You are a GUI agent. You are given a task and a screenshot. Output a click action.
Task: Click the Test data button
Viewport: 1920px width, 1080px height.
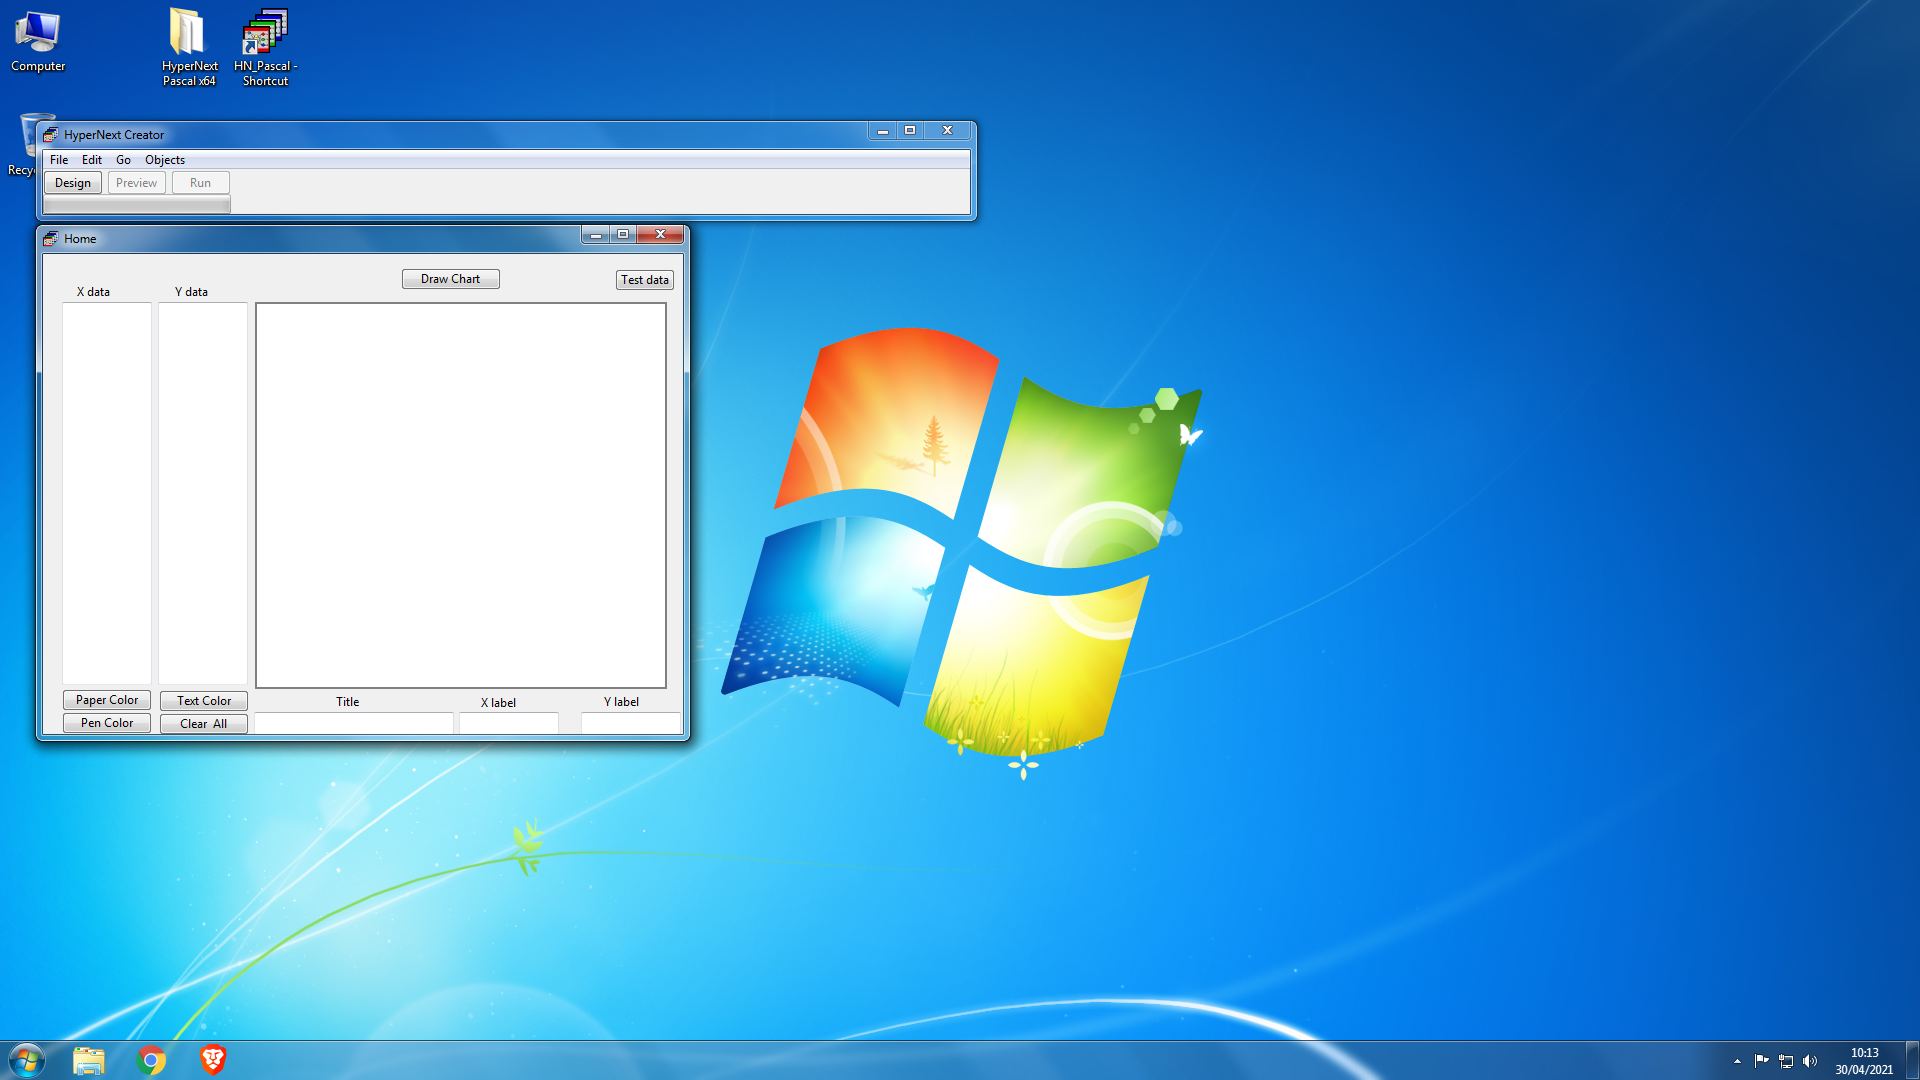[644, 280]
